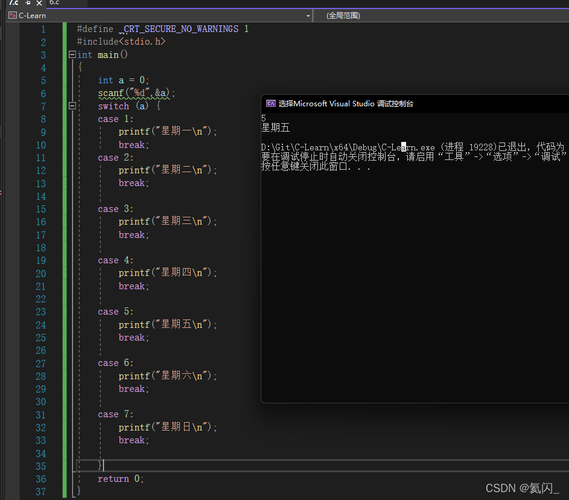Screen dimensions: 569x500
Task: Click the printf("星期六\n") statement
Action: pos(168,376)
